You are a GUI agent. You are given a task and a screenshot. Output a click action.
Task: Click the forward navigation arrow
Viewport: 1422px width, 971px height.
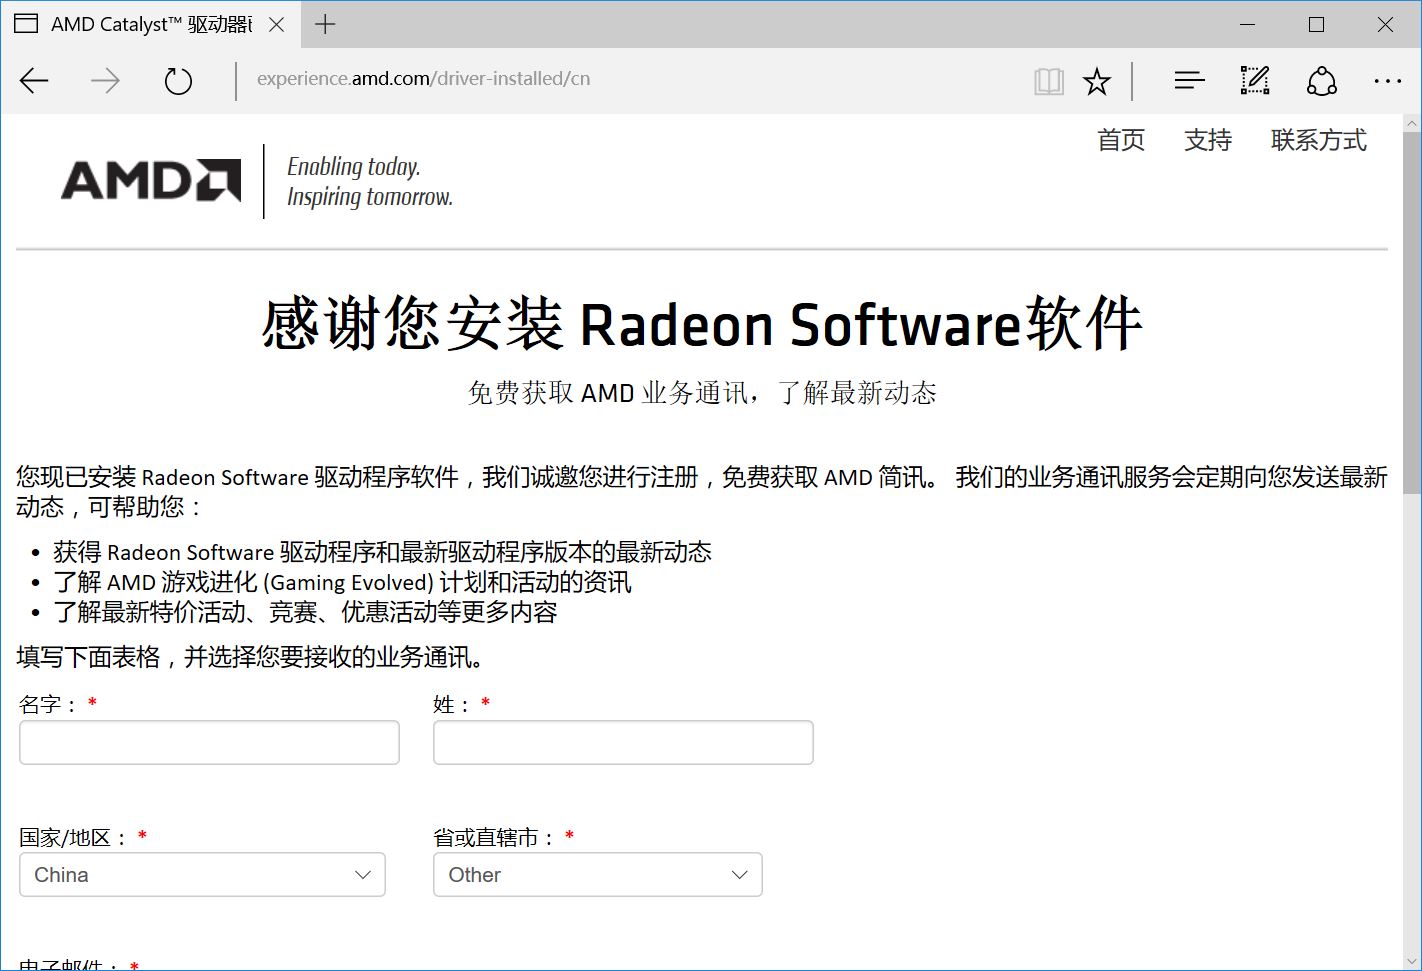(x=105, y=81)
